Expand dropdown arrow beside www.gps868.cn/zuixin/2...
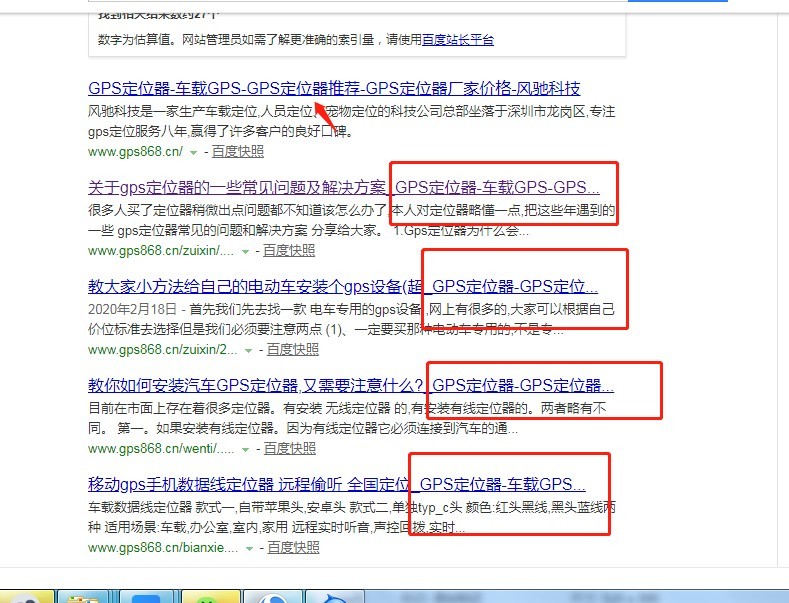789x603 pixels. tap(249, 350)
